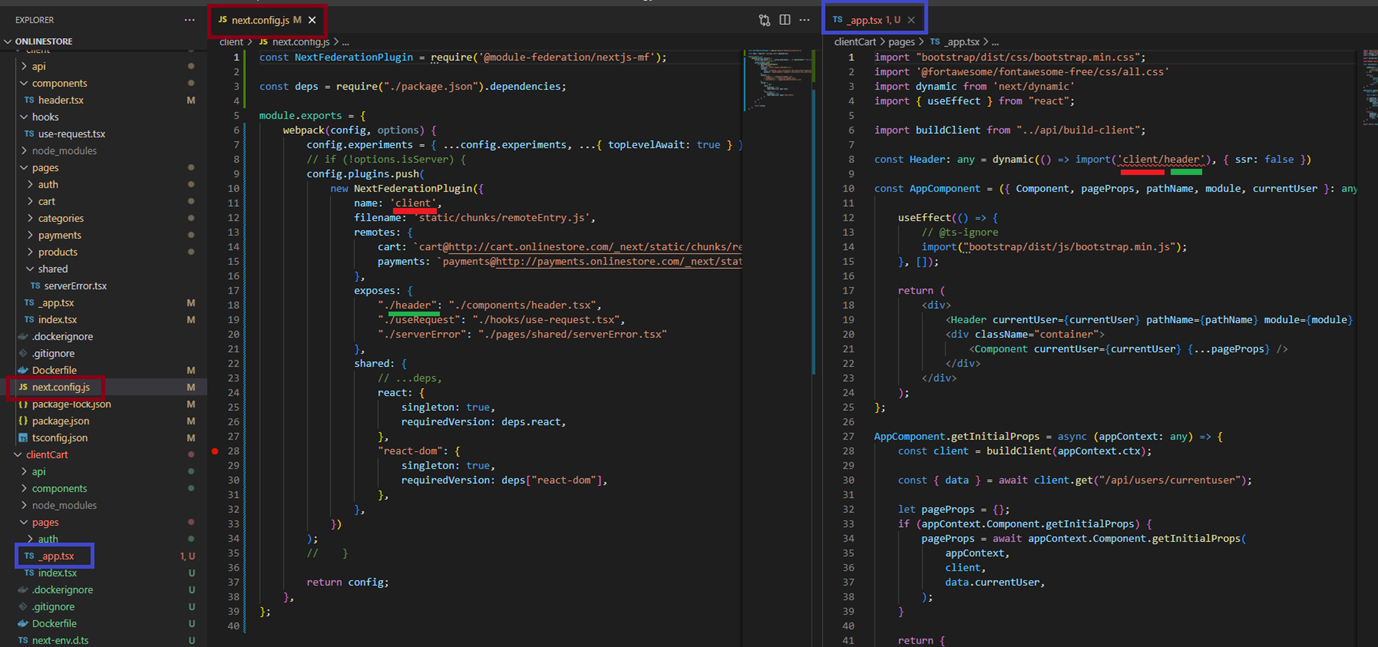Toggle the breakpoint on line 28
The image size is (1378, 647).
pos(215,452)
